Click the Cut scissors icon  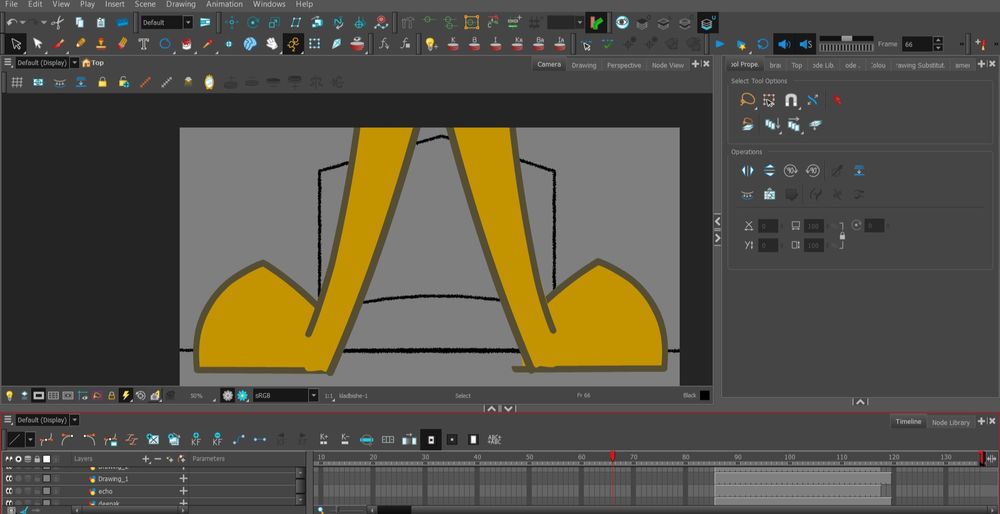point(57,22)
